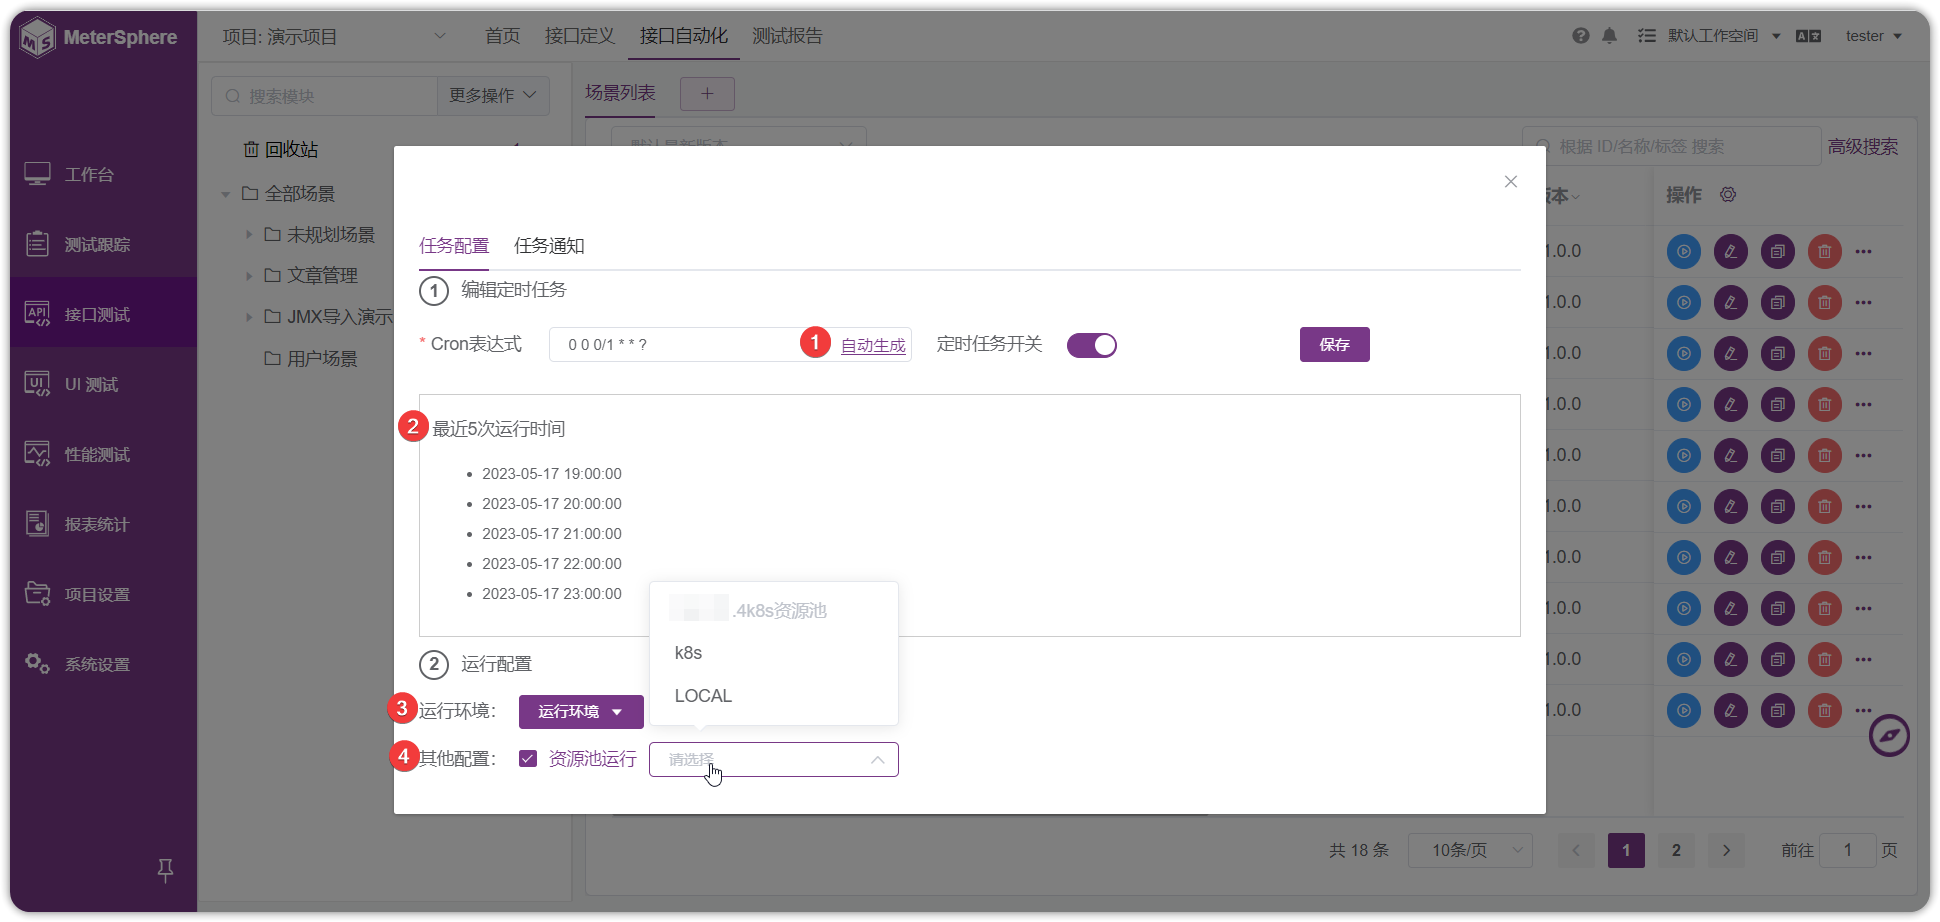
Task: Open UI 测试 sidebar module
Action: [x=72, y=384]
